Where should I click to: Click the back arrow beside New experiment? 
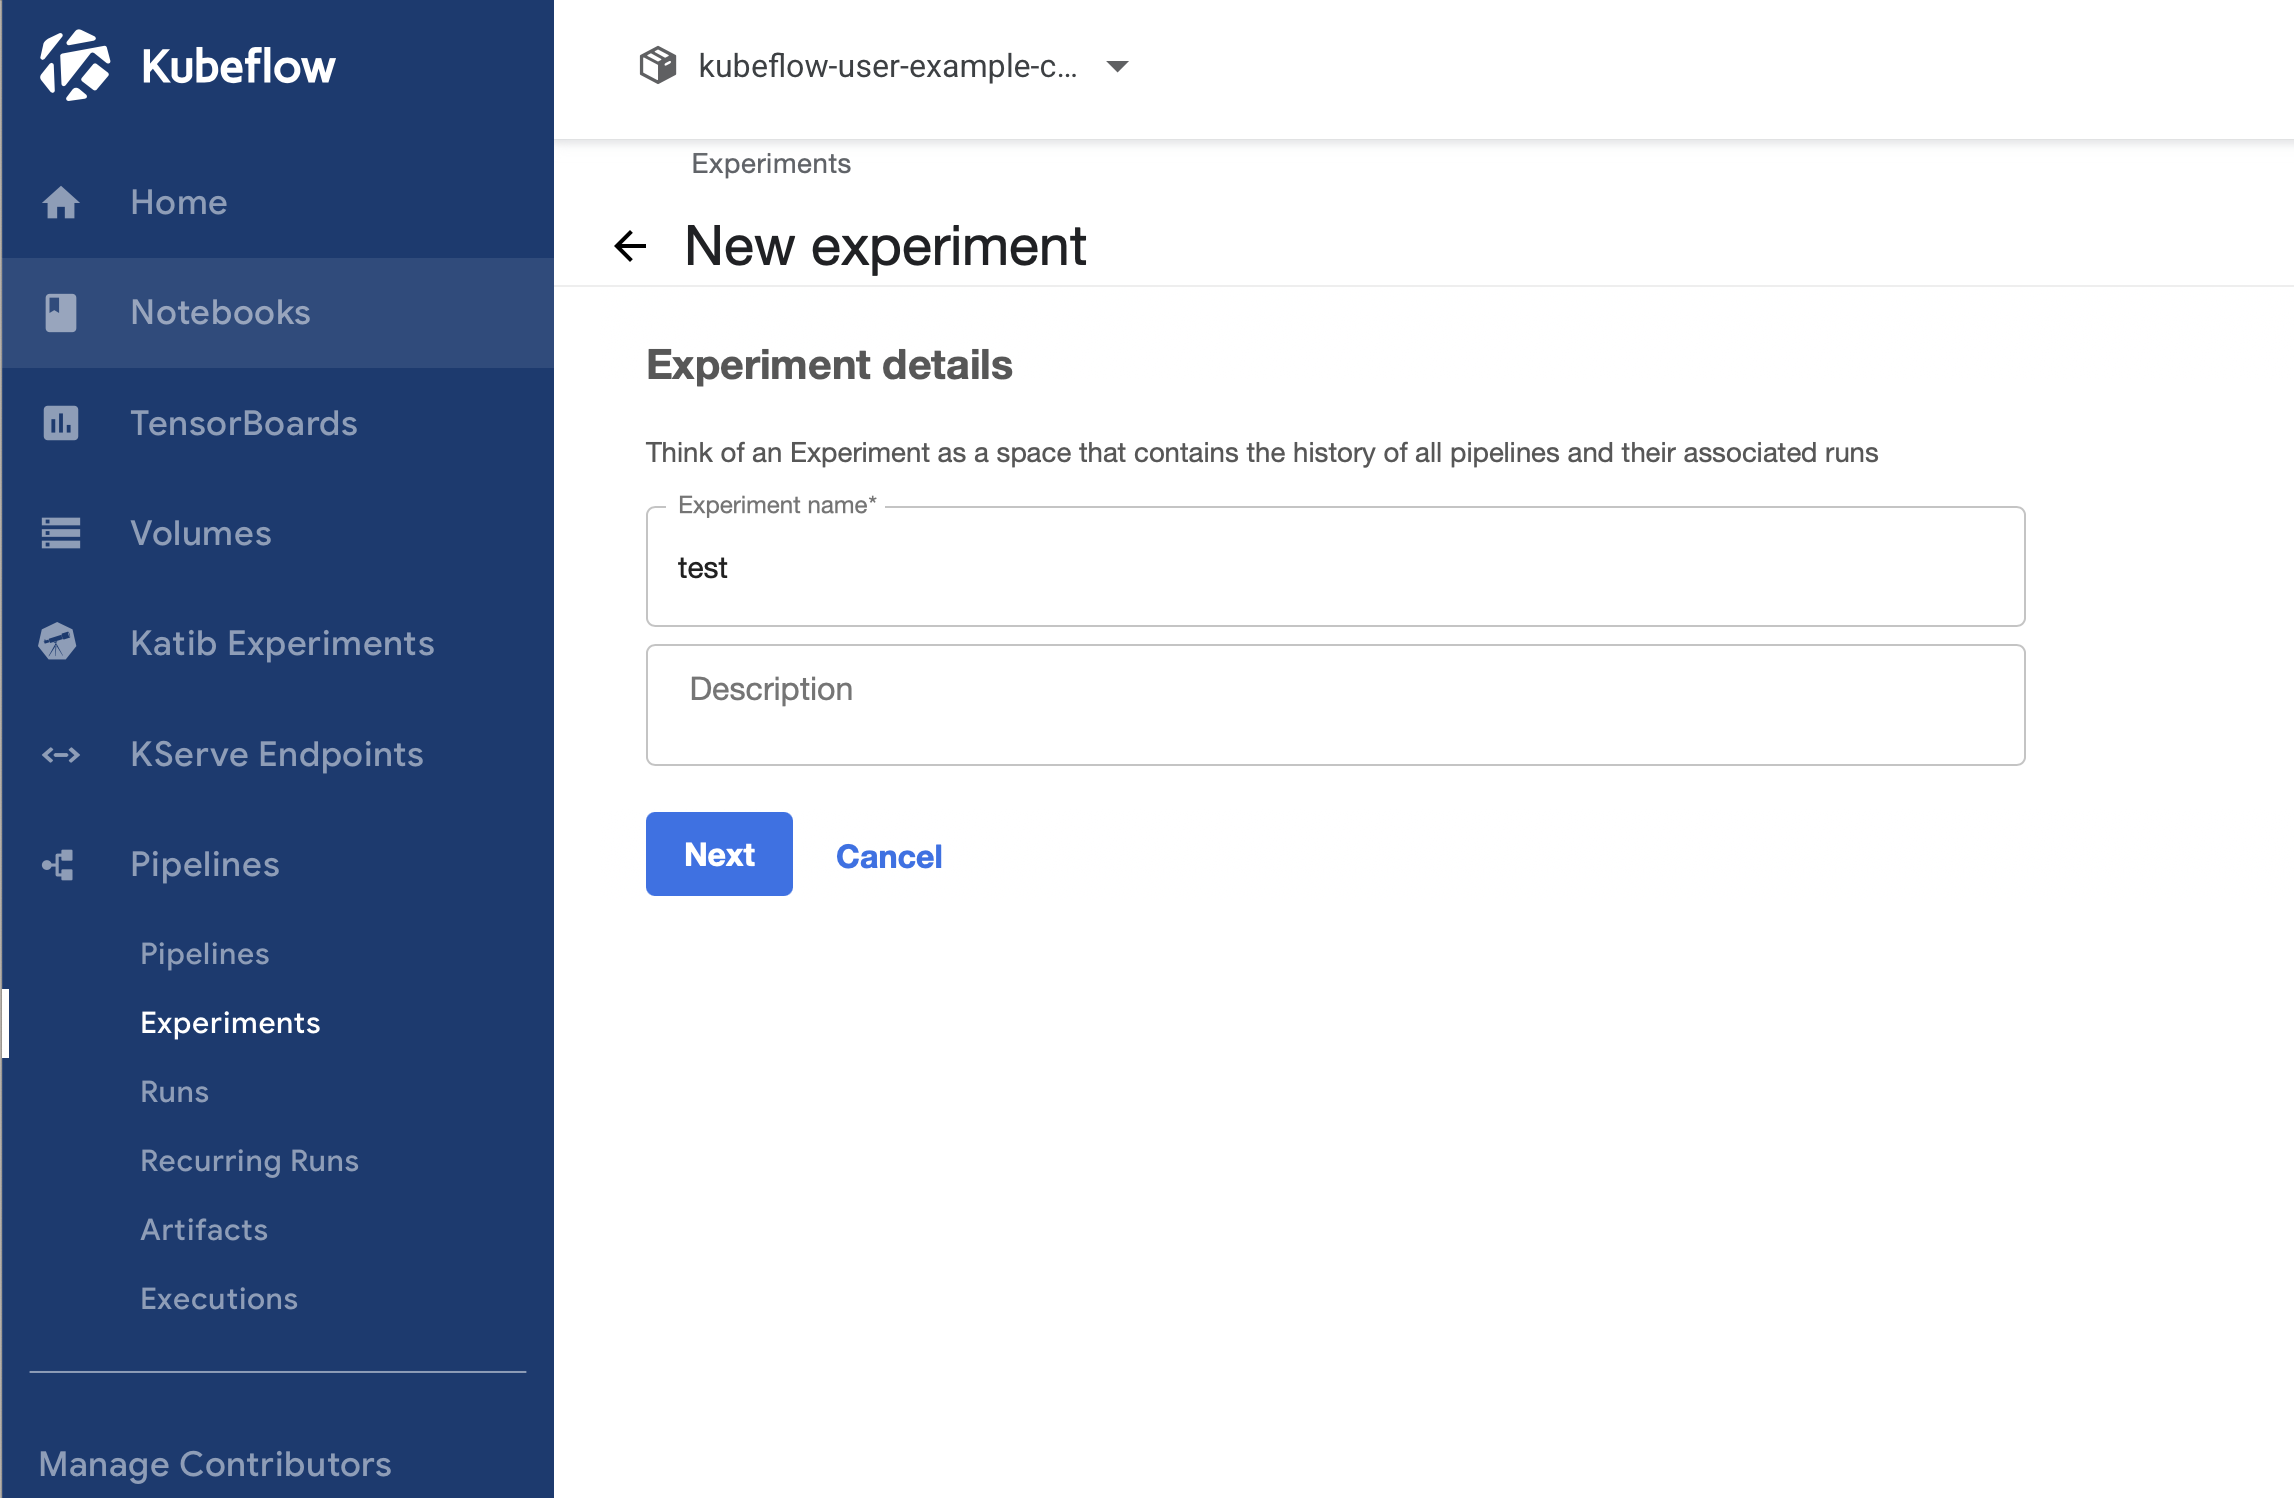(630, 246)
